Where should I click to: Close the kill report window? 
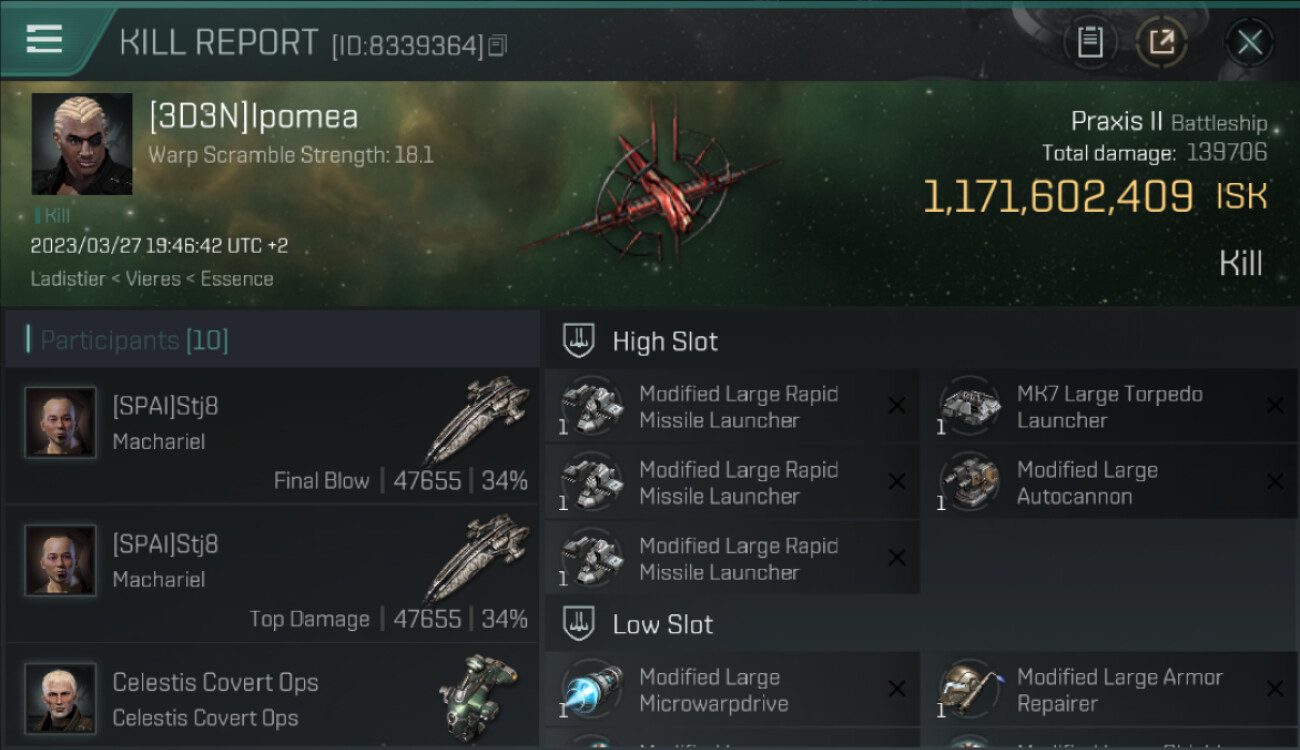click(x=1249, y=42)
